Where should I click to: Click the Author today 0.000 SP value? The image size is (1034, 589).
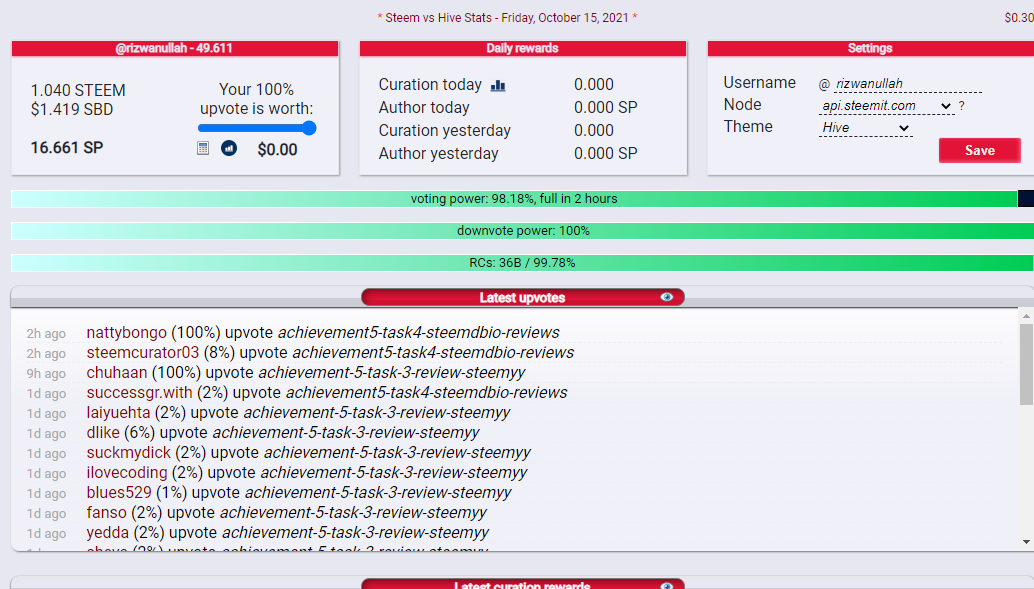point(605,108)
